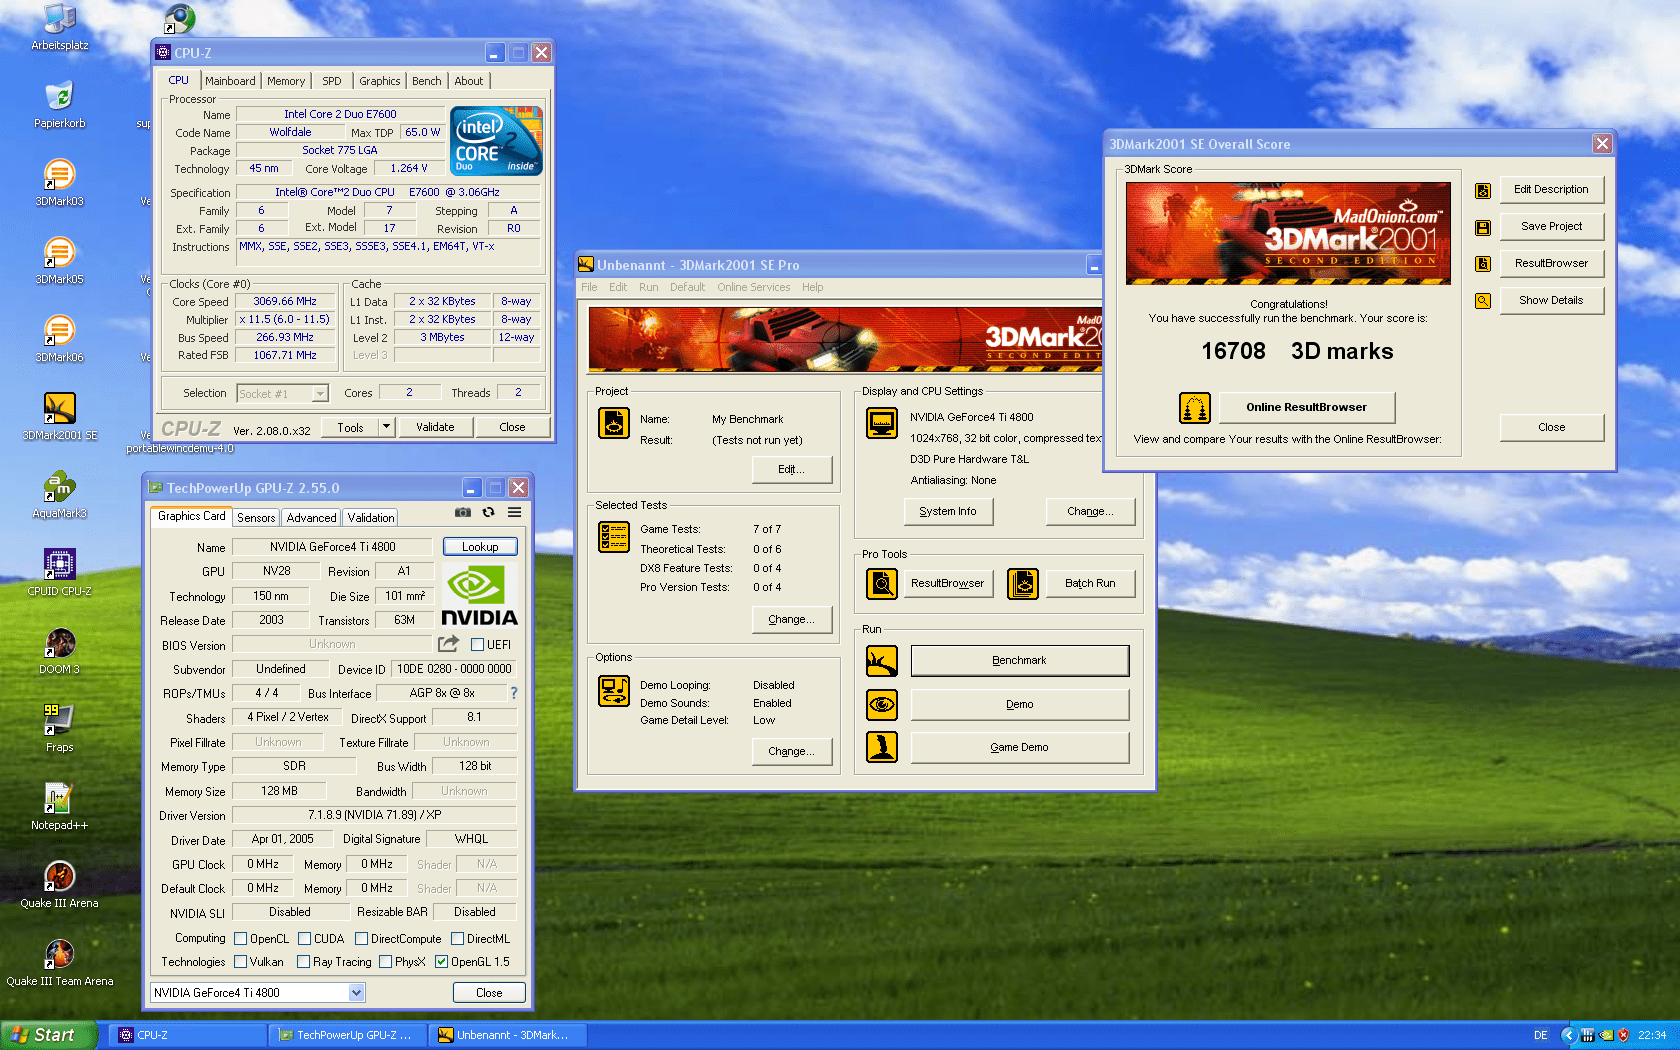Click the Options settings icon in 3DMark2001
Screen dimensions: 1680x1050
(614, 691)
